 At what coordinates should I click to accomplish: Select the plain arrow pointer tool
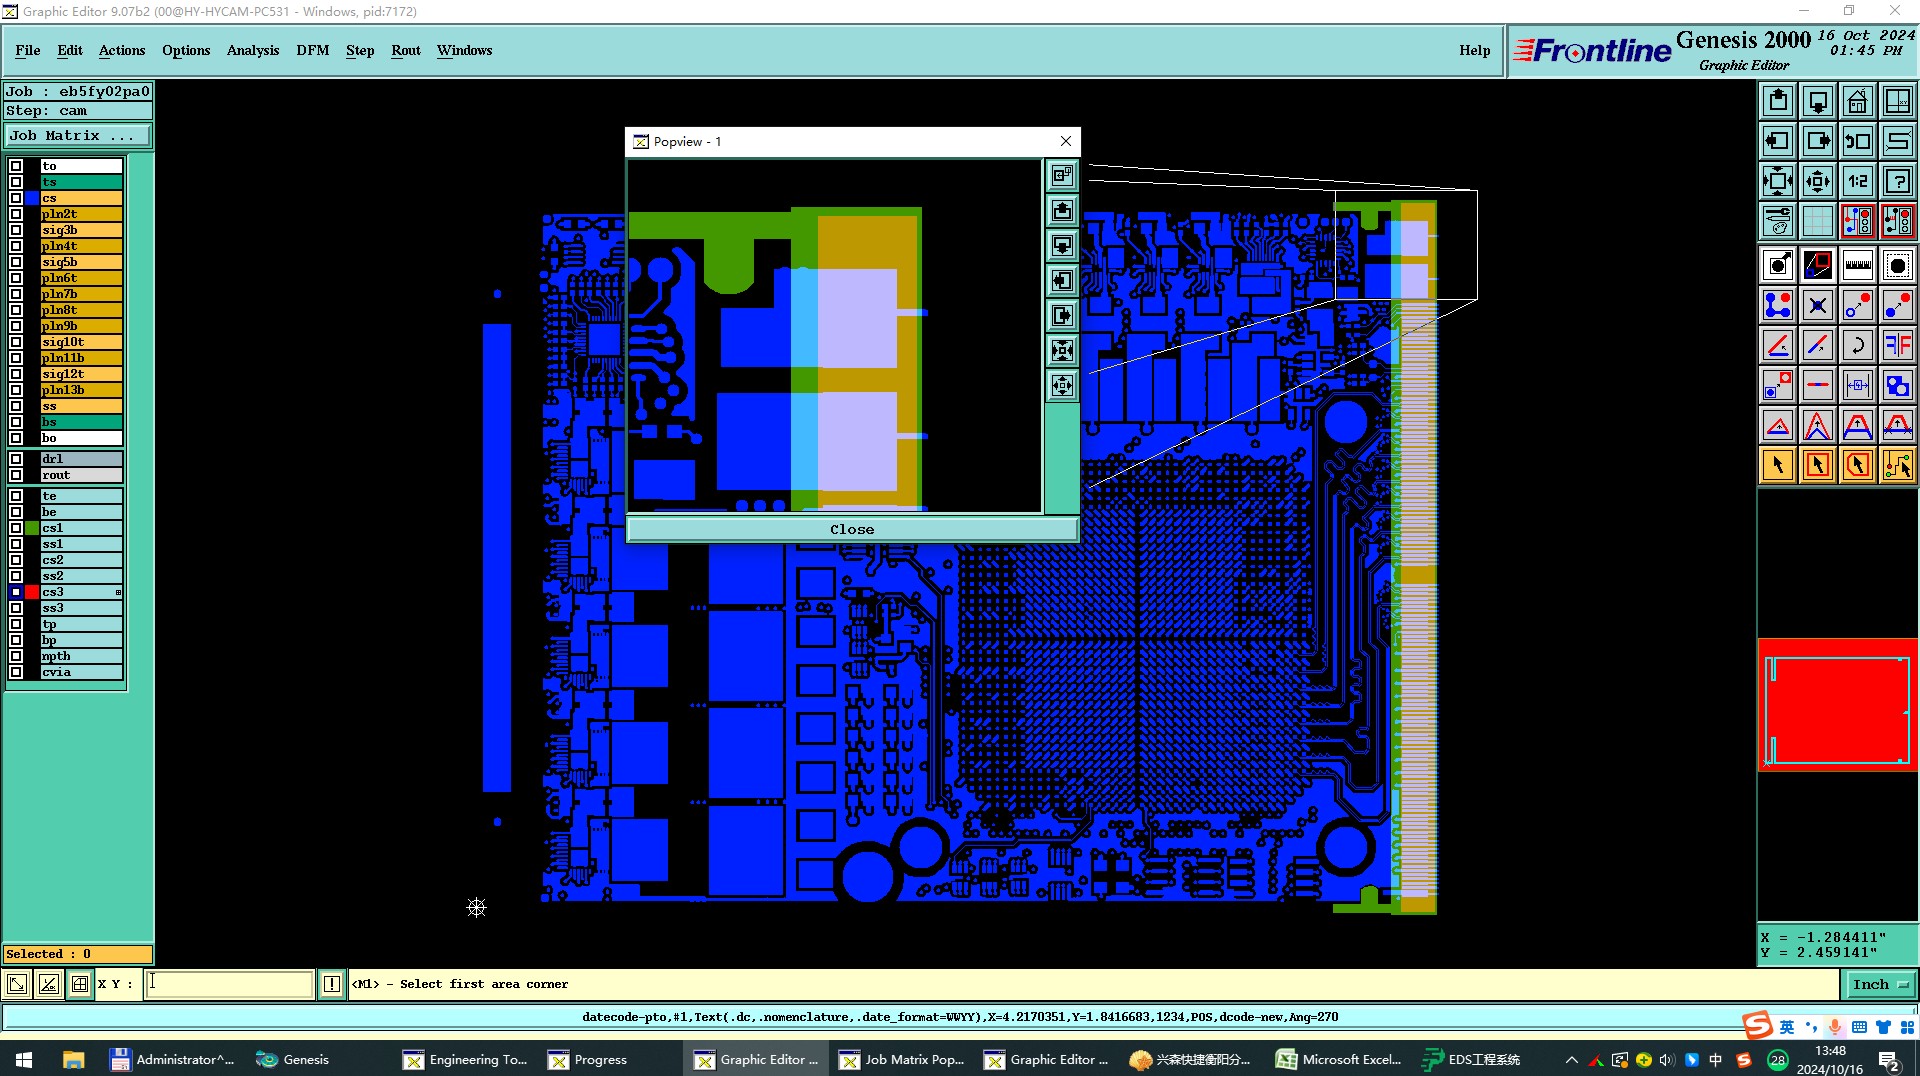click(x=1778, y=465)
